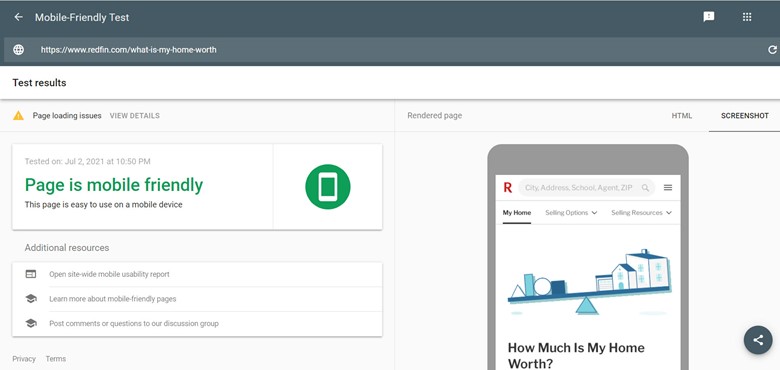Image resolution: width=780 pixels, height=370 pixels.
Task: Click the globe icon beside the URL
Action: pyautogui.click(x=18, y=50)
